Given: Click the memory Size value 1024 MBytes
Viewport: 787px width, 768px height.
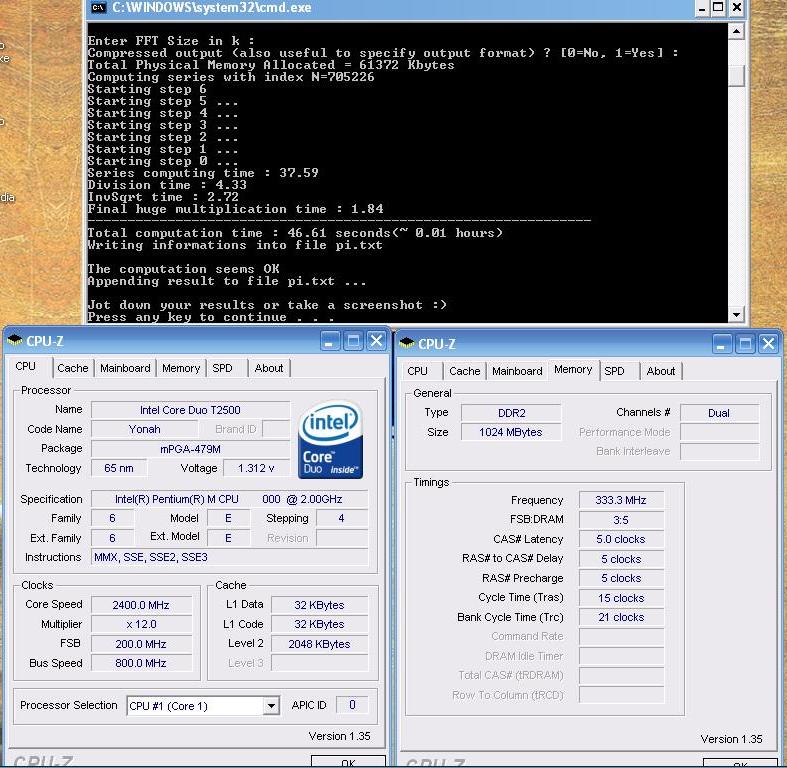Looking at the screenshot, I should 511,432.
